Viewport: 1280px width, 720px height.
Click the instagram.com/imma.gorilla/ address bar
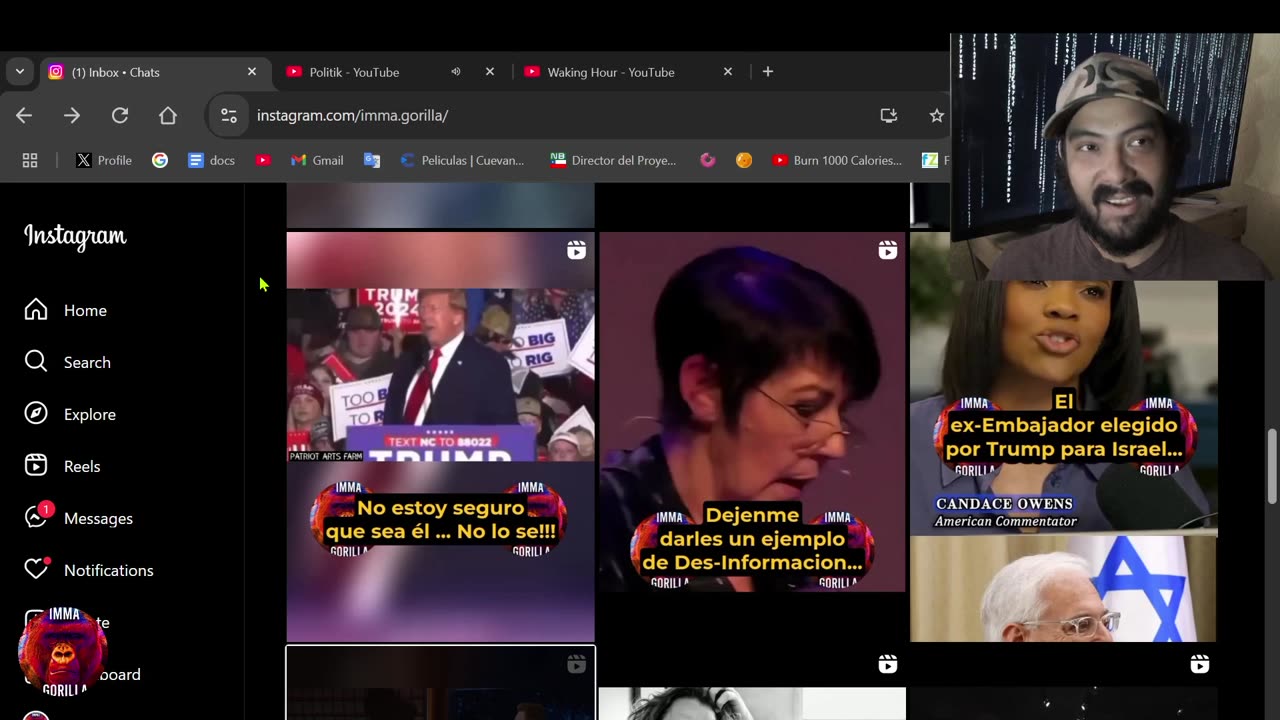[352, 116]
